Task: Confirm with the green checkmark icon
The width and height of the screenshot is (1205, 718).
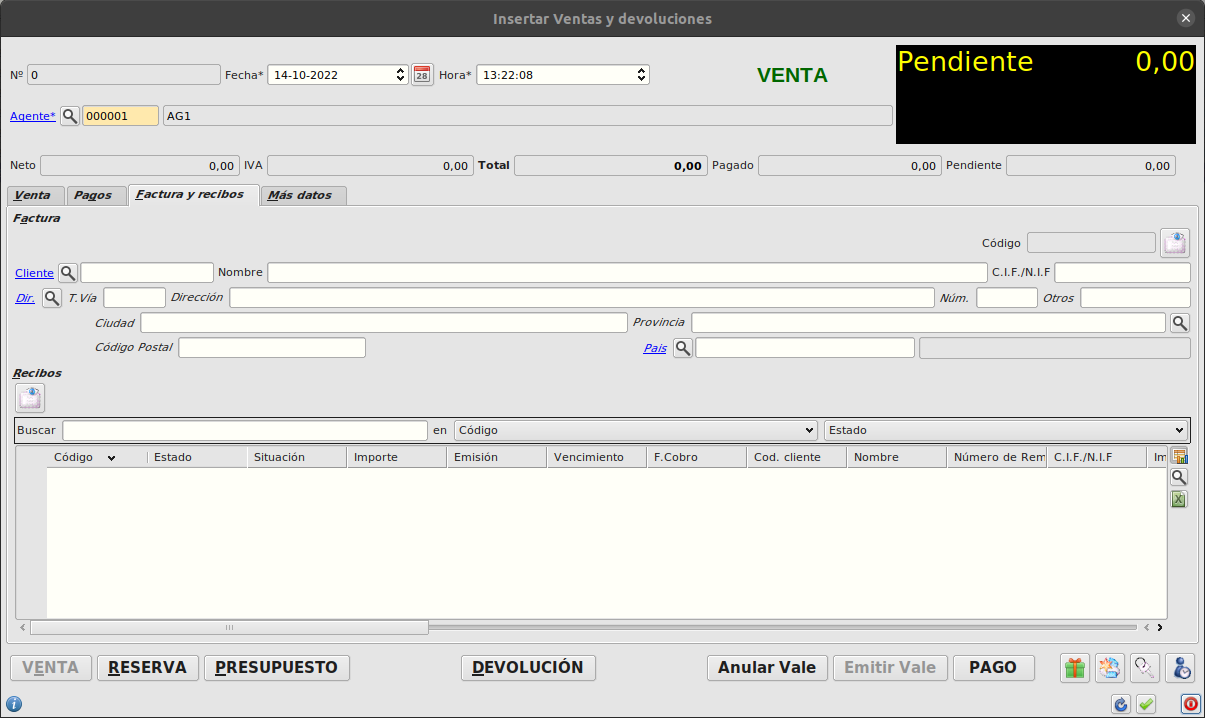Action: [x=1147, y=704]
